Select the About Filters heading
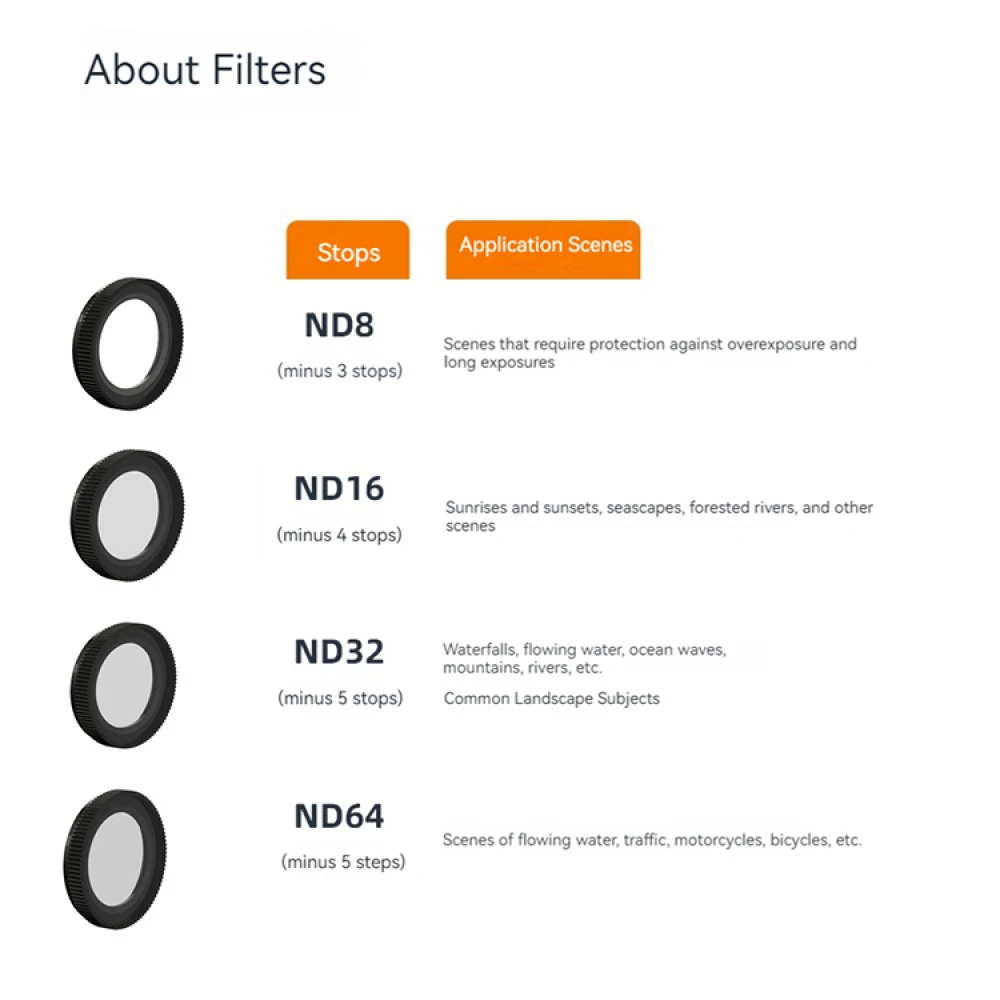 (x=205, y=70)
